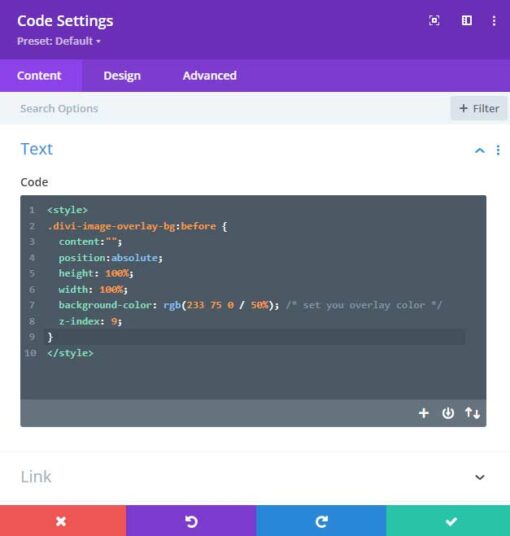This screenshot has width=510, height=536.
Task: Expand the Link section
Action: coord(253,477)
